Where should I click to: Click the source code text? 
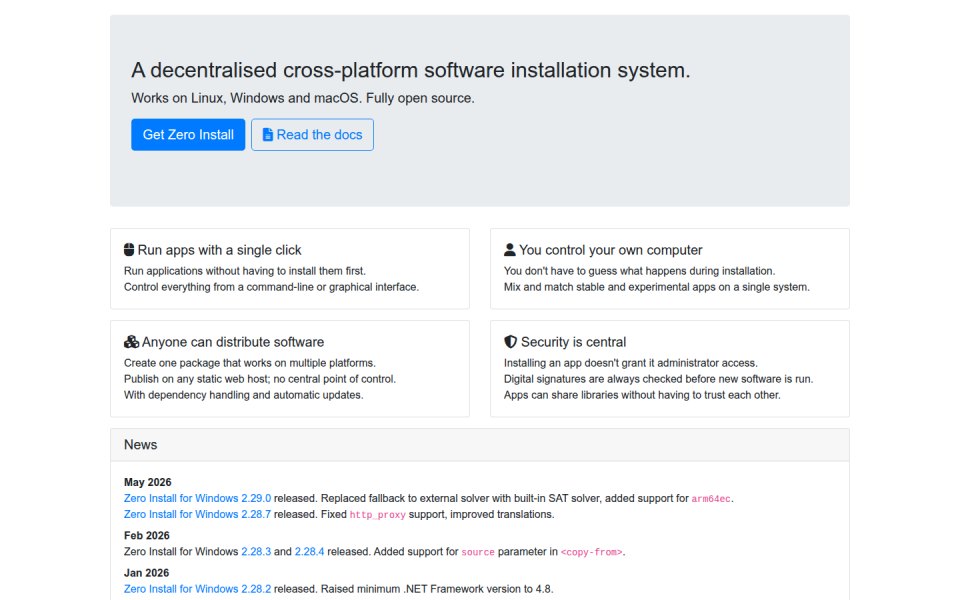point(478,552)
